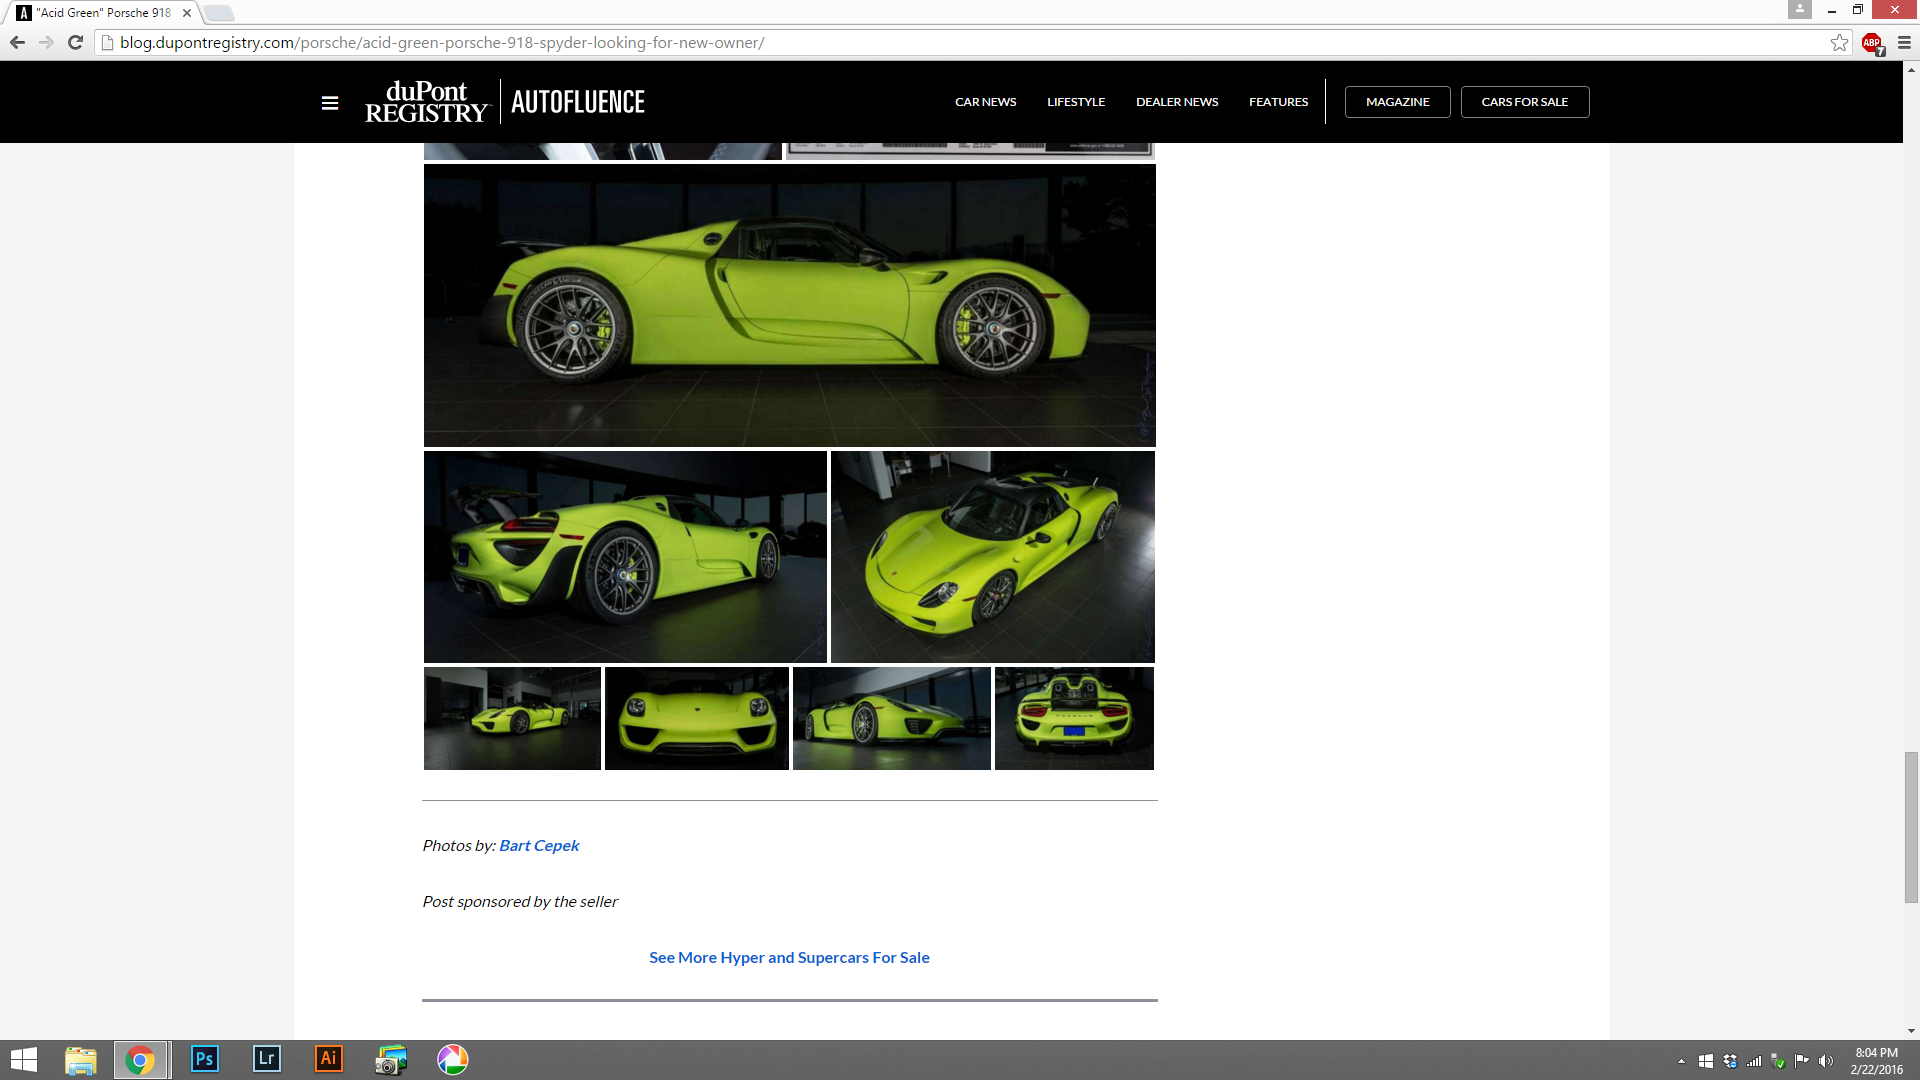
Task: Launch Photoshop from the taskbar
Action: coord(204,1059)
